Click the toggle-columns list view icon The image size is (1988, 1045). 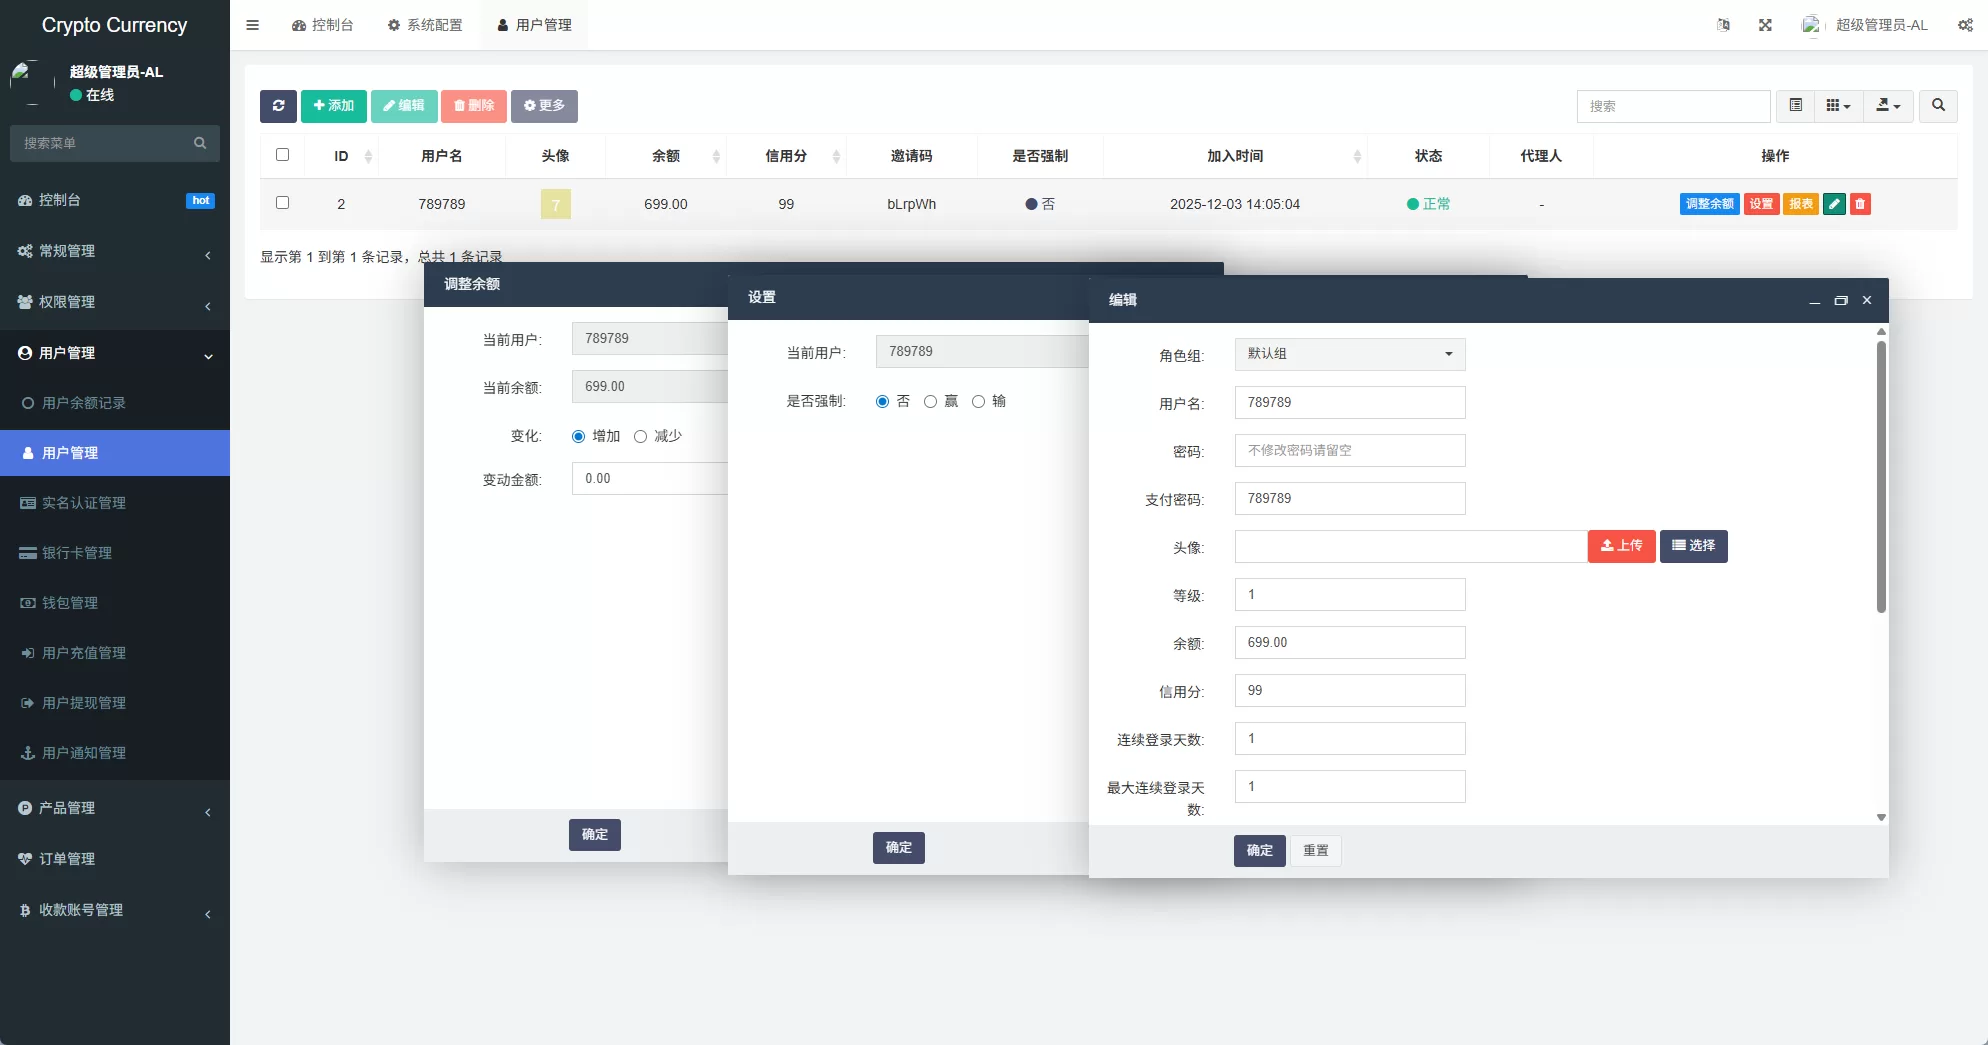coord(1794,106)
